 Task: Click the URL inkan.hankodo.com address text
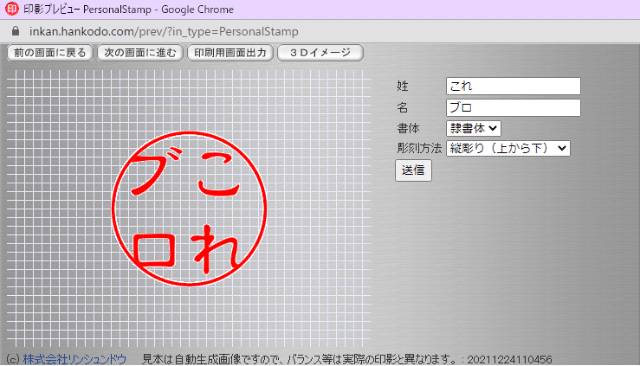(x=163, y=31)
